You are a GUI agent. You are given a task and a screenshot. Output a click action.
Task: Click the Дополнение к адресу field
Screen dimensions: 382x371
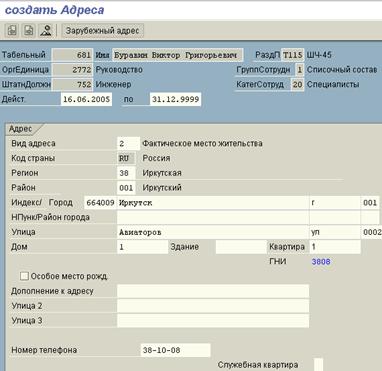(213, 291)
